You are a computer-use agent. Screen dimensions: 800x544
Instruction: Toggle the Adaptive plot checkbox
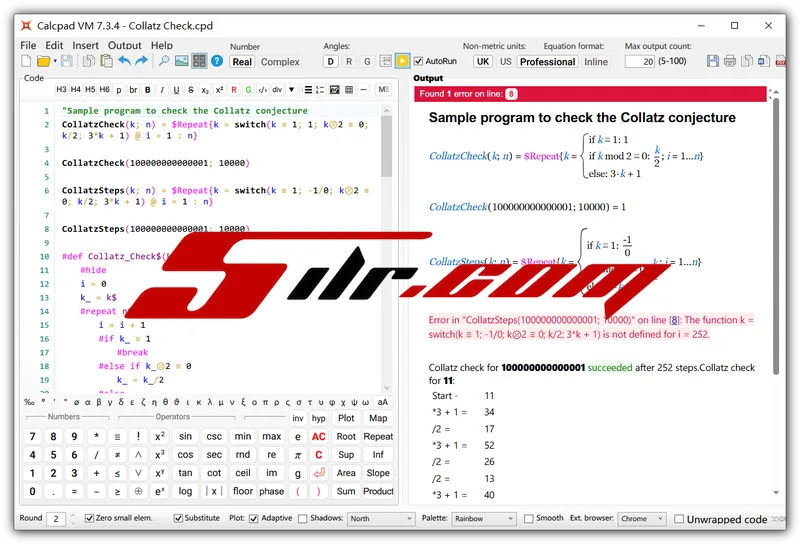pos(254,518)
